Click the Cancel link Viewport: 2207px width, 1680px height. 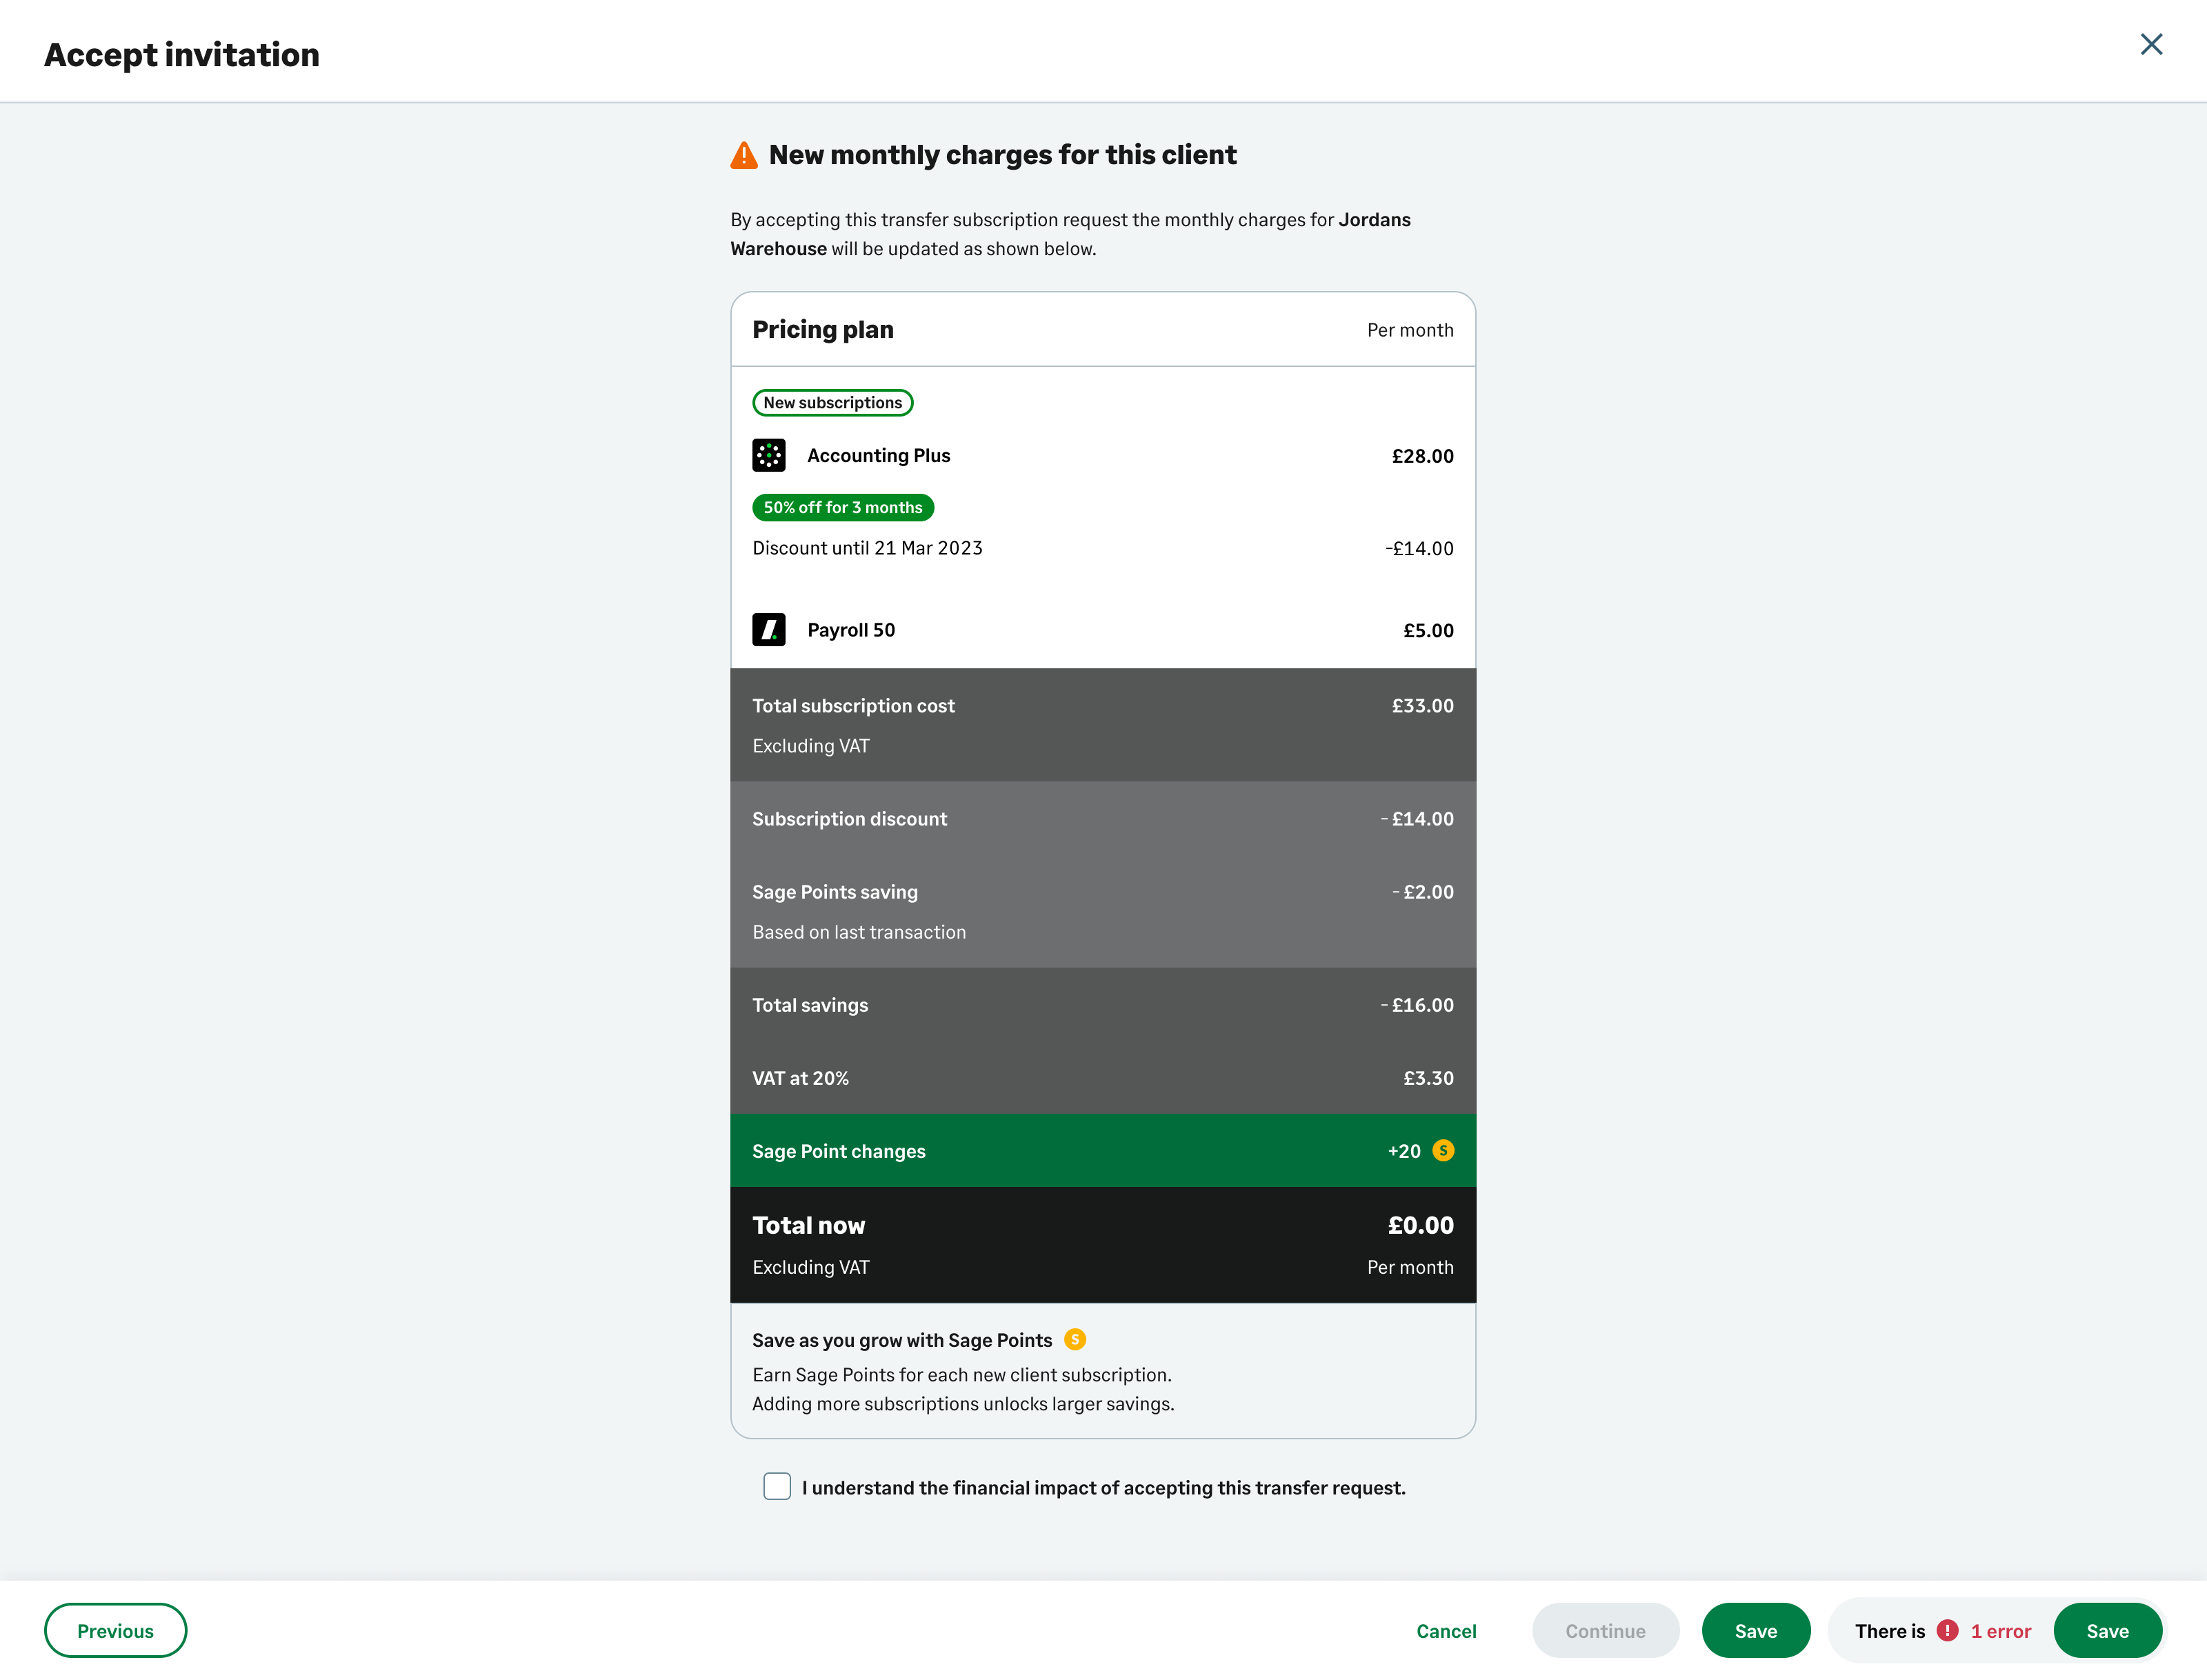tap(1445, 1630)
